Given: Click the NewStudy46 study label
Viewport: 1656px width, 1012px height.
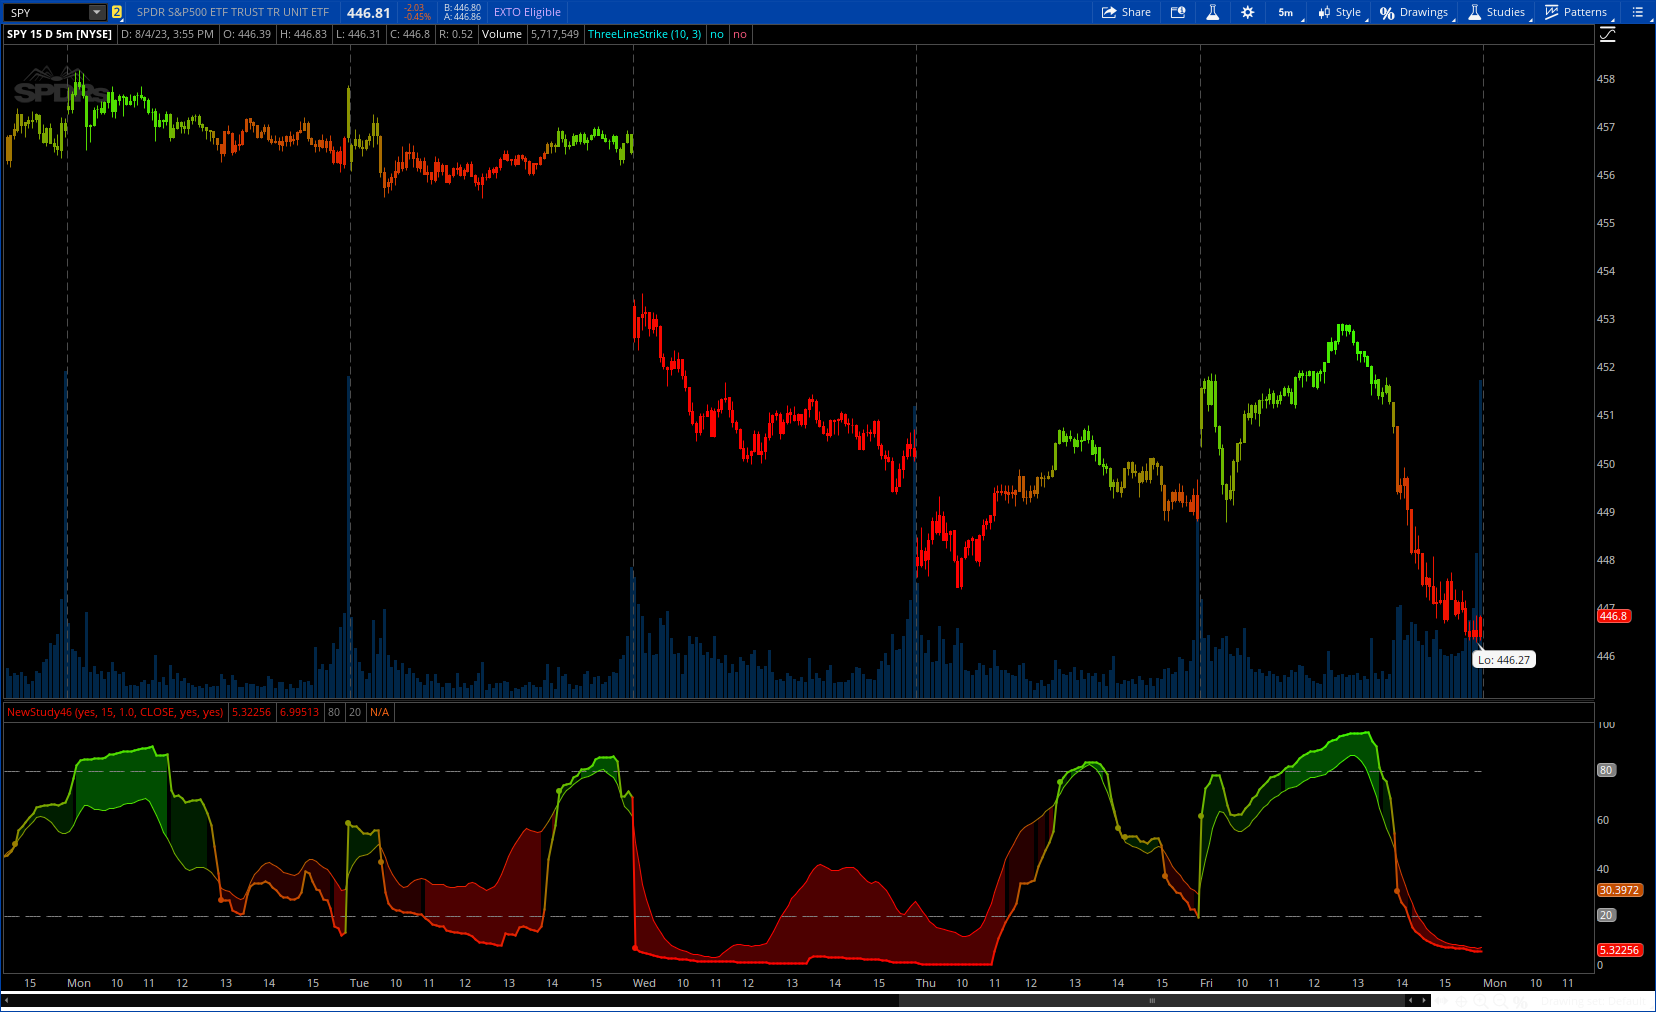Looking at the screenshot, I should (115, 712).
